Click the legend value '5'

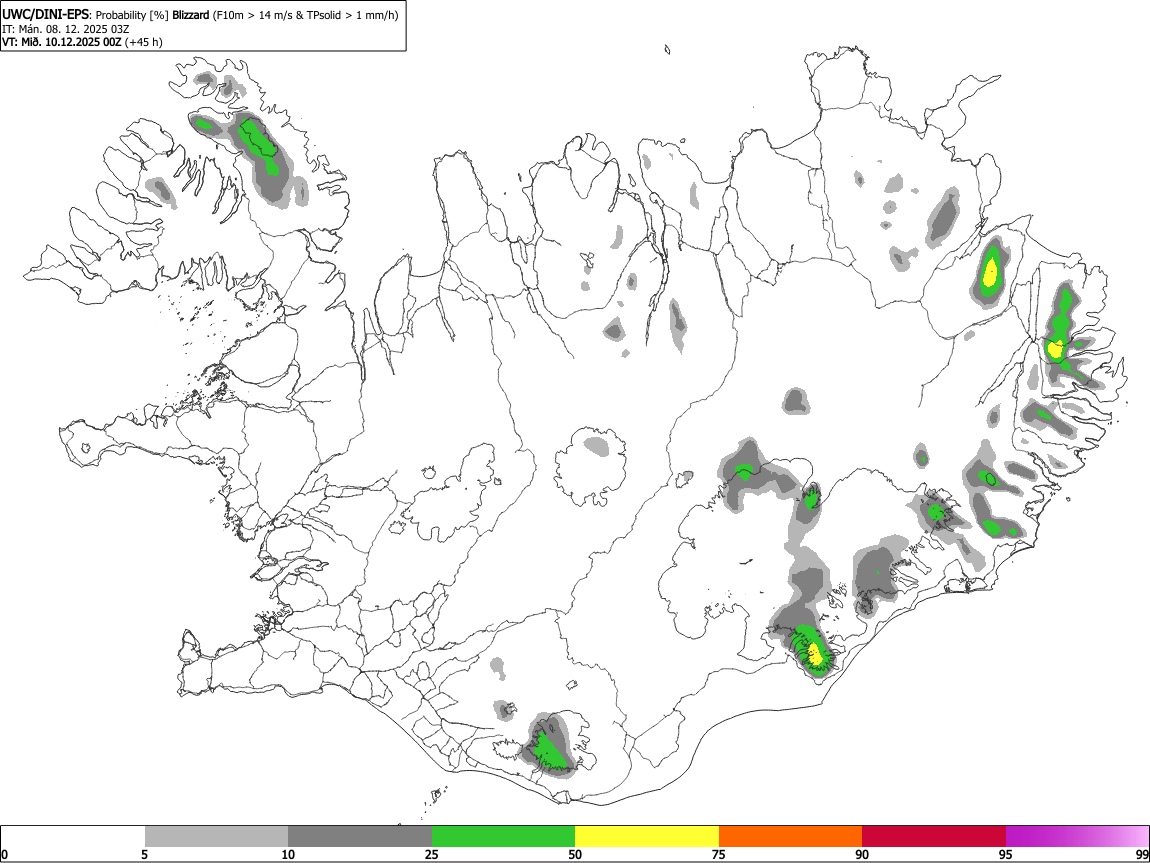[145, 854]
